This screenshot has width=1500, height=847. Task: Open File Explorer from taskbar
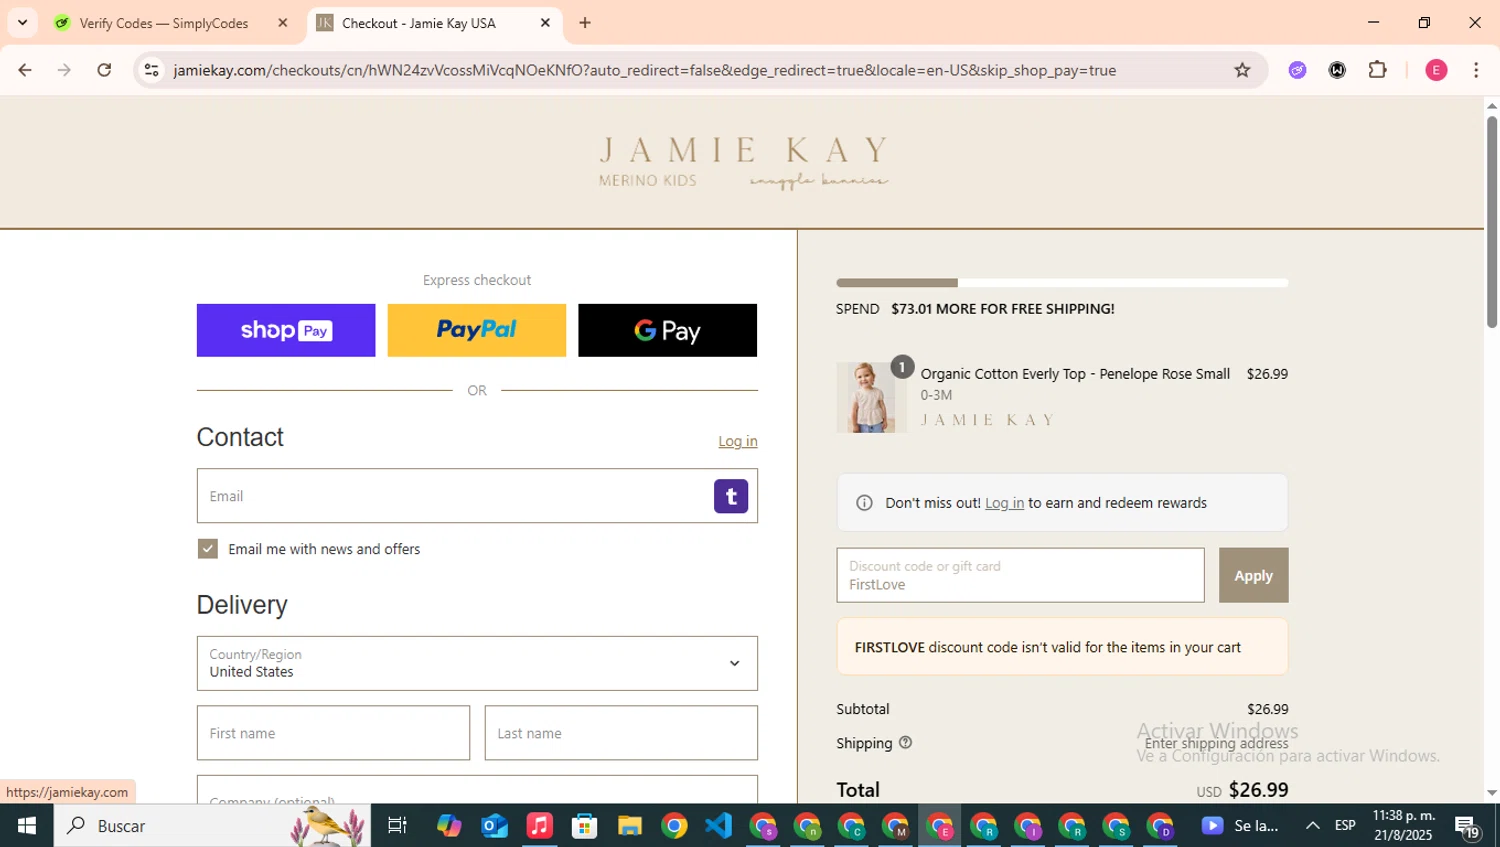click(629, 826)
